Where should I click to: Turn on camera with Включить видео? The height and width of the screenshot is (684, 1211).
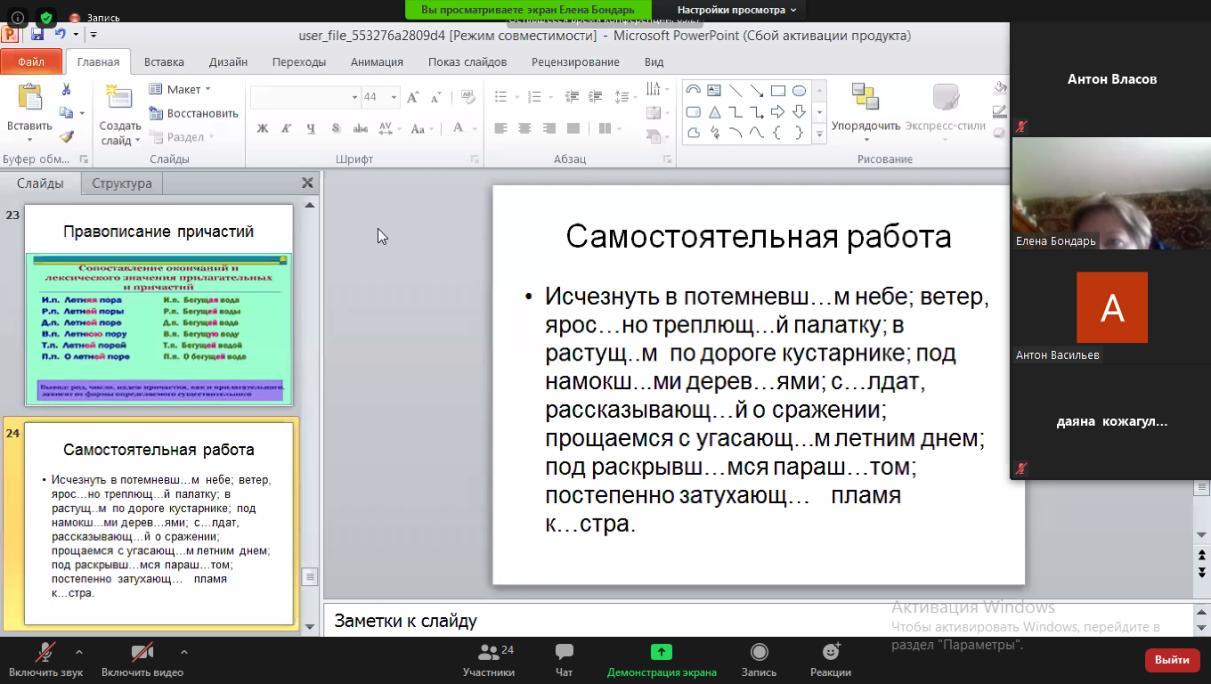point(142,659)
